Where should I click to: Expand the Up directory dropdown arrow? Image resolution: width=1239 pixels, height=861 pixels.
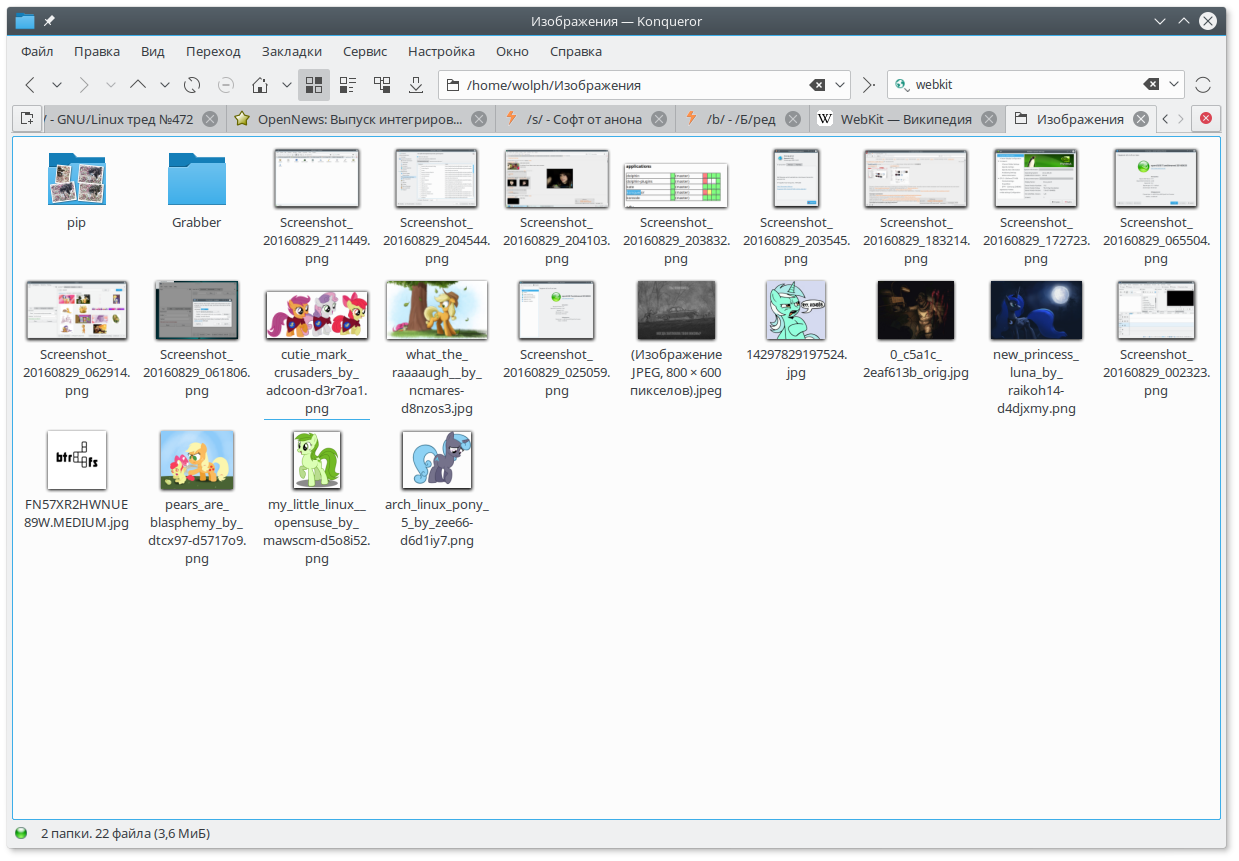(165, 85)
